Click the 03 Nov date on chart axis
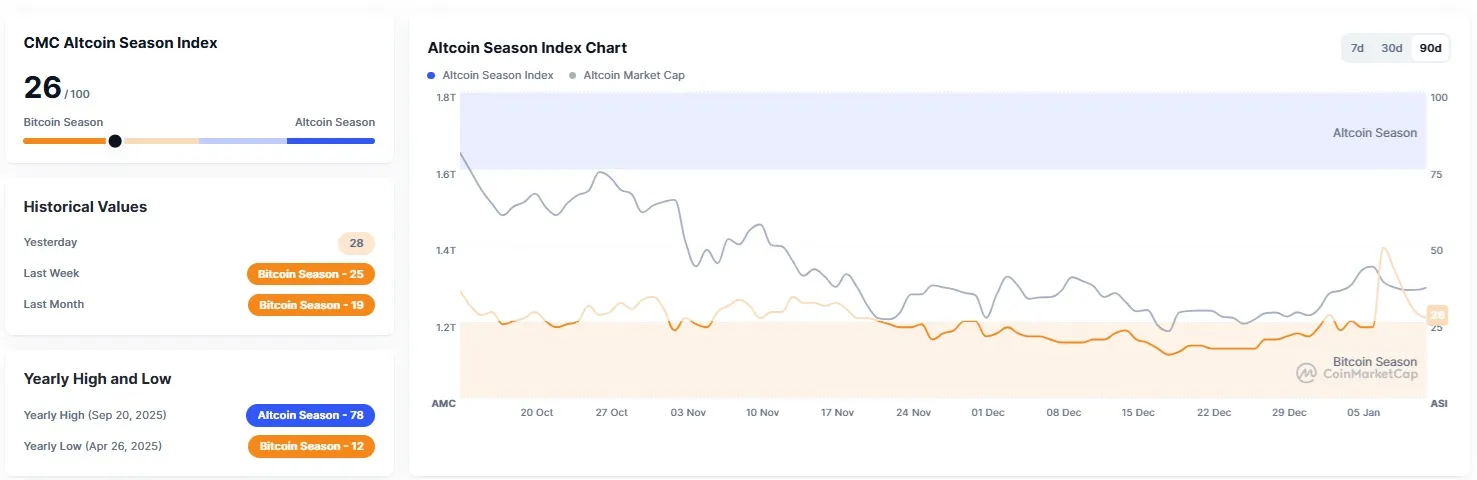Viewport: 1477px width, 480px height. click(x=688, y=412)
